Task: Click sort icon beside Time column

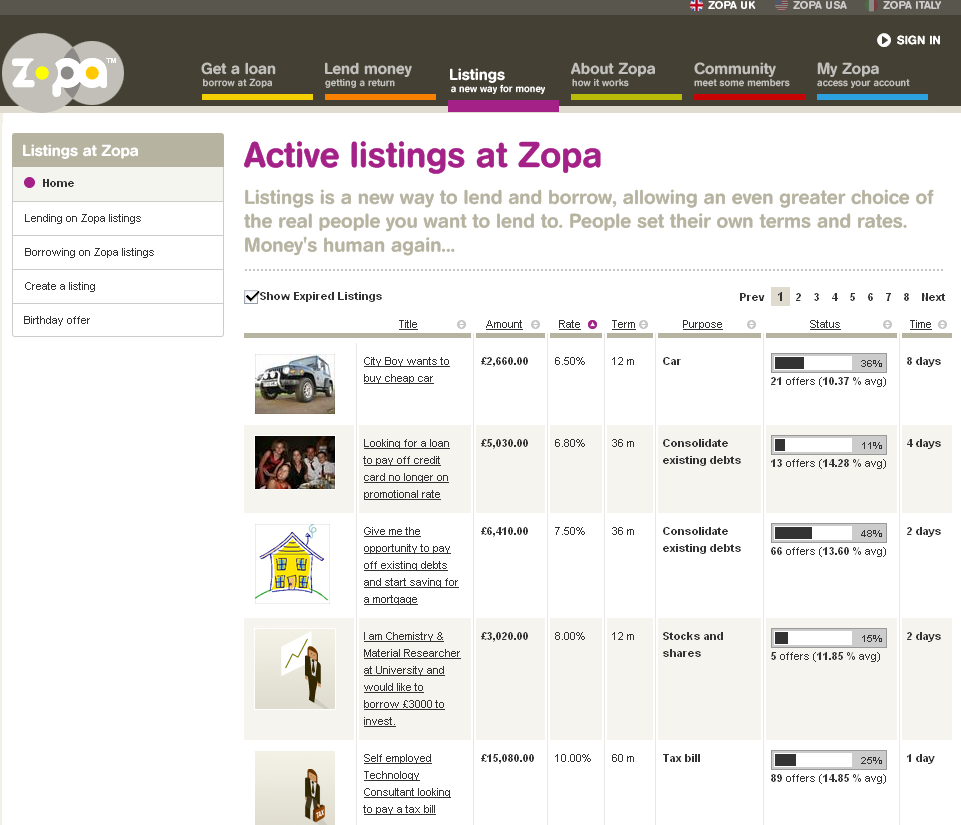Action: pos(943,324)
